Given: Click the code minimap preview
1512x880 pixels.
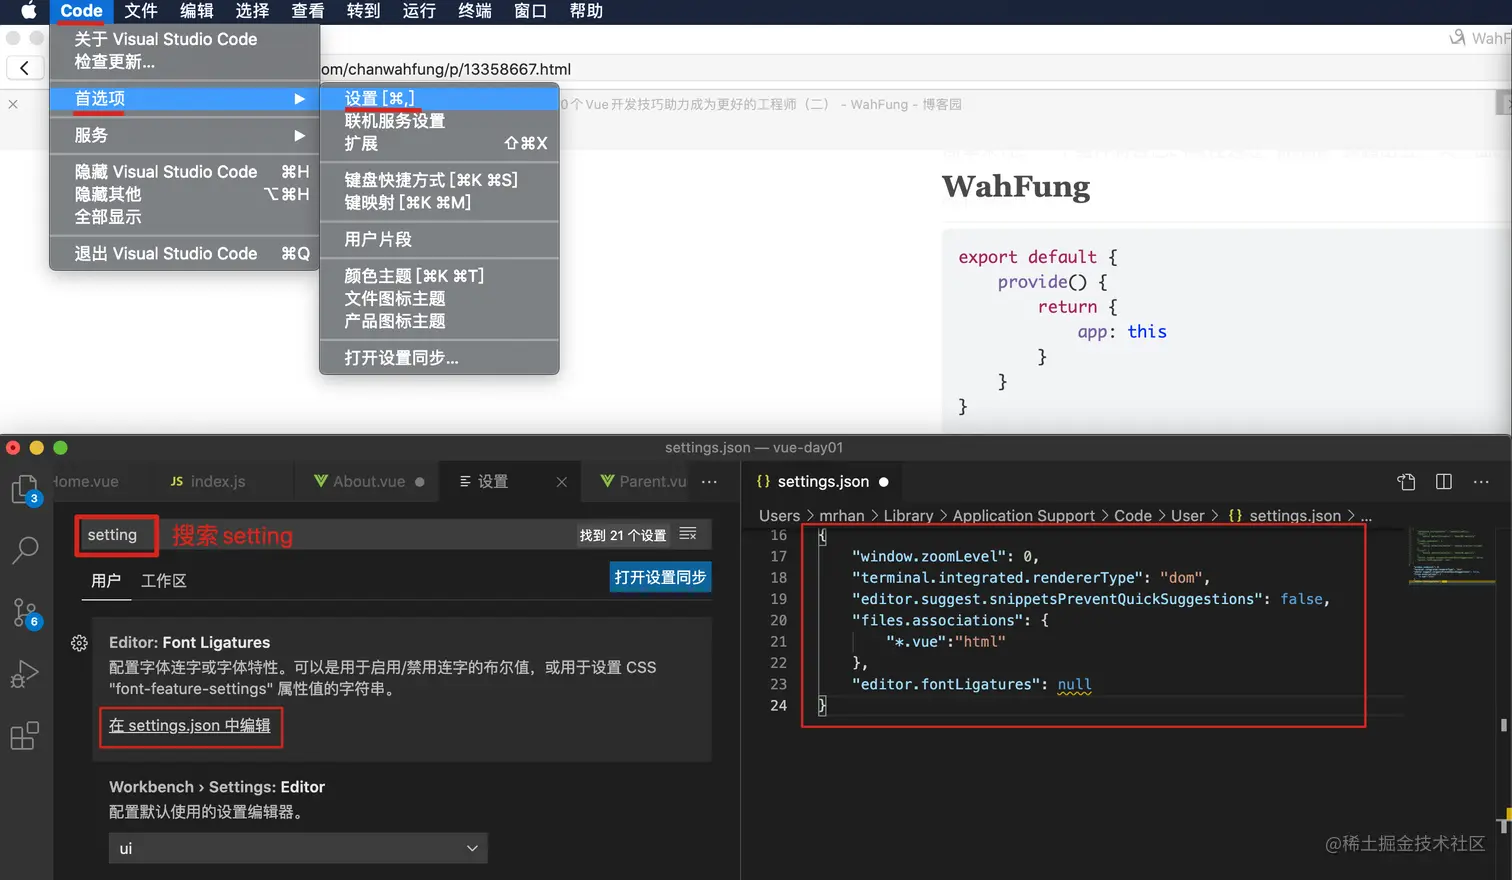Looking at the screenshot, I should 1451,555.
